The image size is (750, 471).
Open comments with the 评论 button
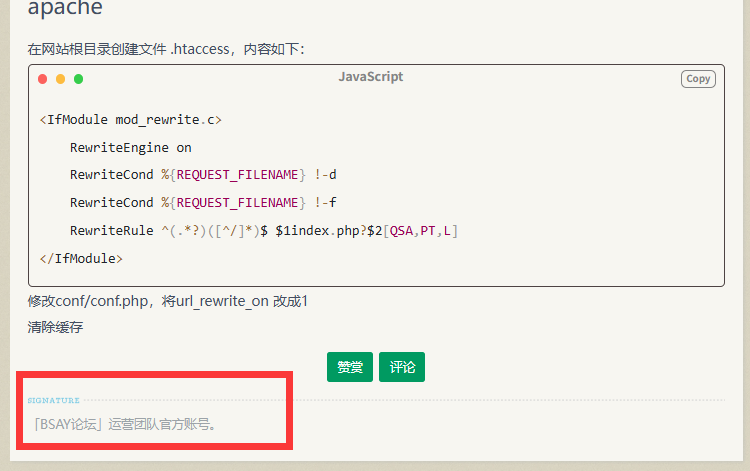tap(402, 367)
